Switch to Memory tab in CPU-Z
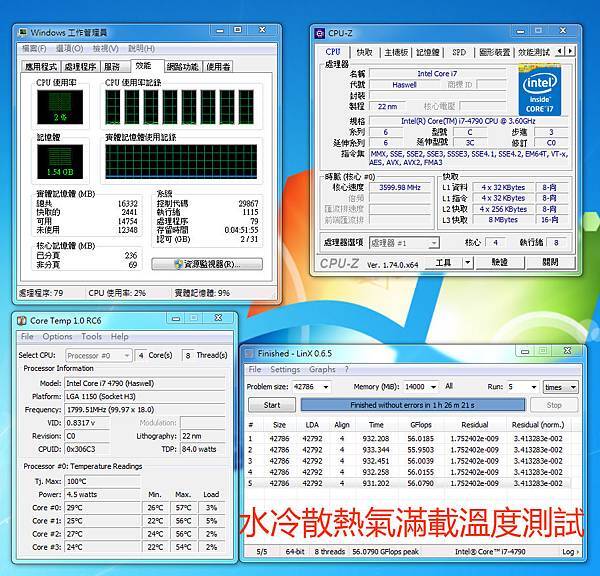The height and width of the screenshot is (576, 600). click(x=427, y=52)
